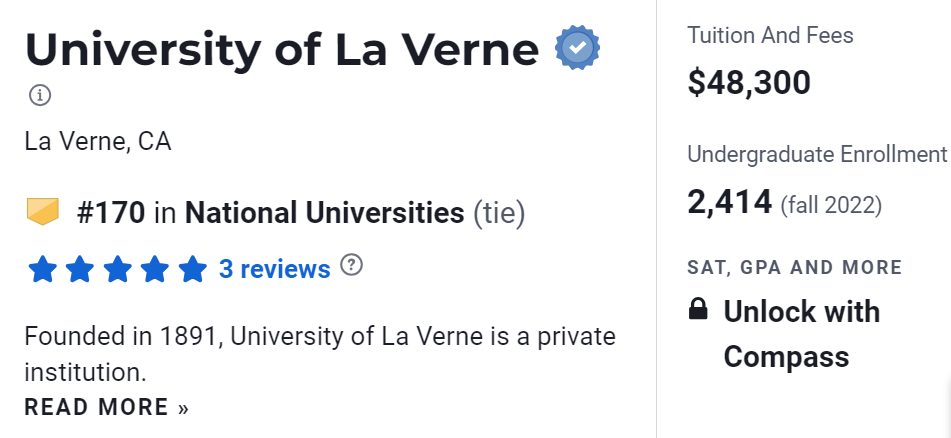Click the 2,414 enrollment figure
The image size is (951, 438).
(x=729, y=203)
